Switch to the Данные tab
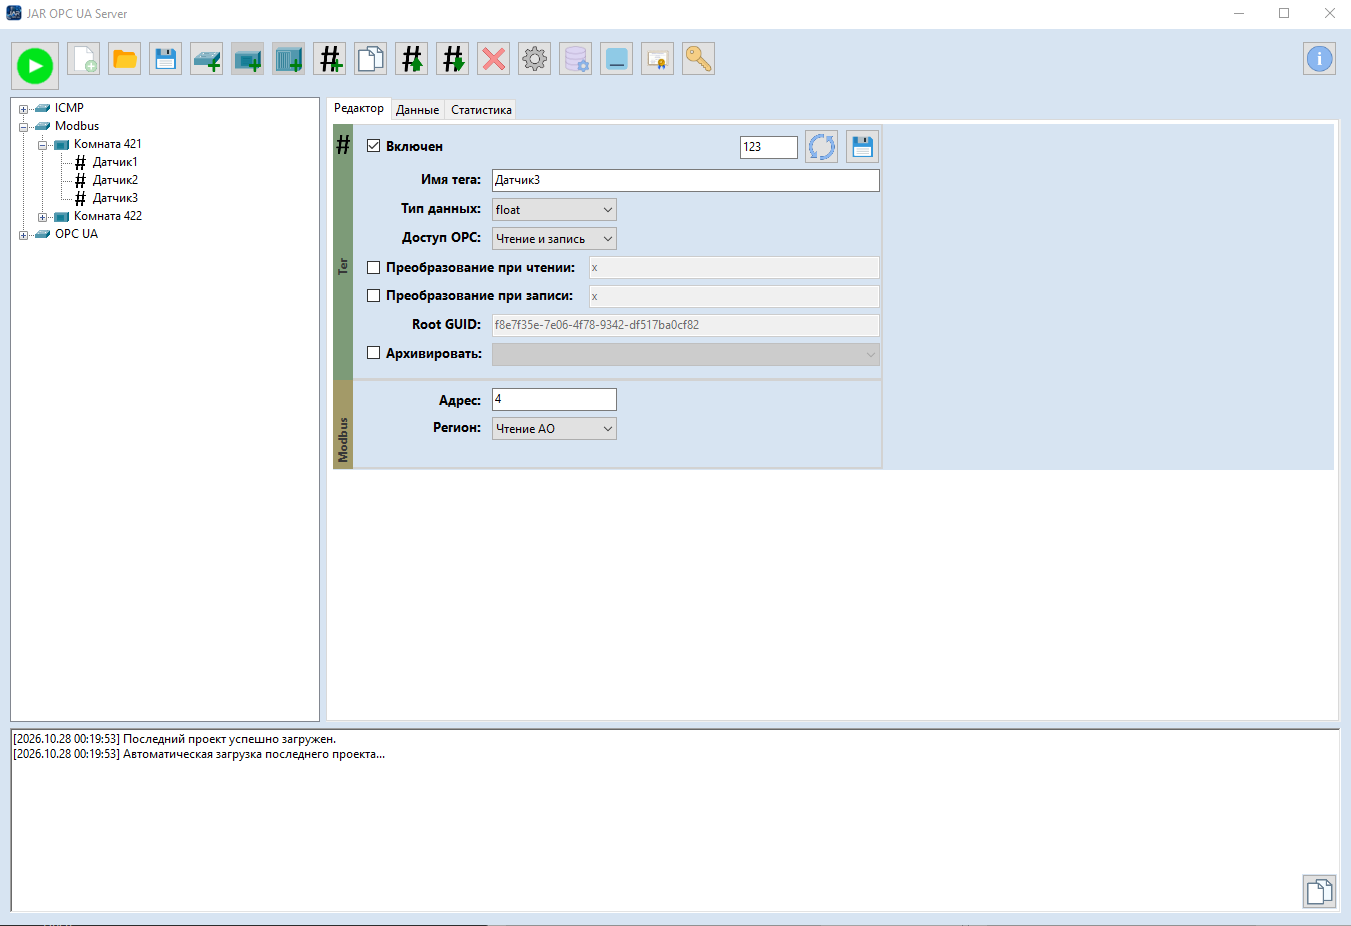Viewport: 1351px width, 926px height. (x=417, y=110)
